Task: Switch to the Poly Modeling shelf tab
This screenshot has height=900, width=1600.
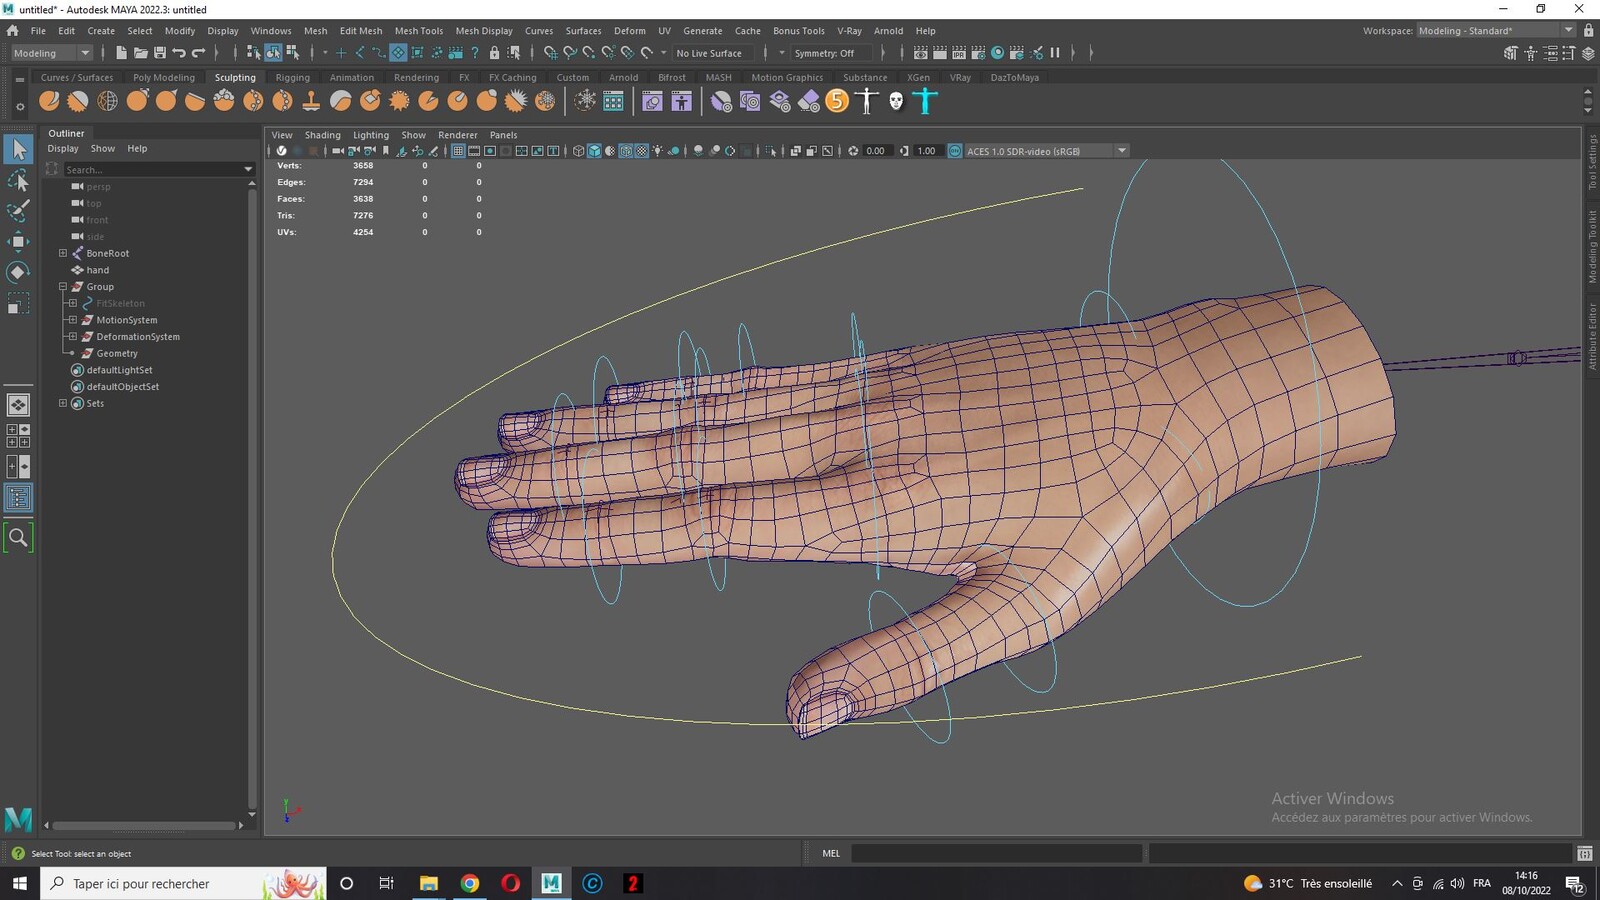Action: point(164,77)
